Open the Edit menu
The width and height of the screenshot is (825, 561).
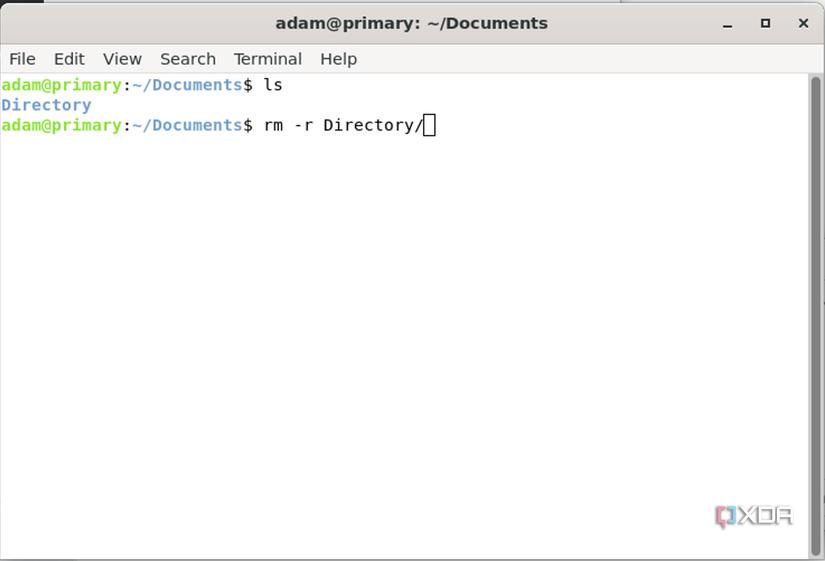(69, 59)
